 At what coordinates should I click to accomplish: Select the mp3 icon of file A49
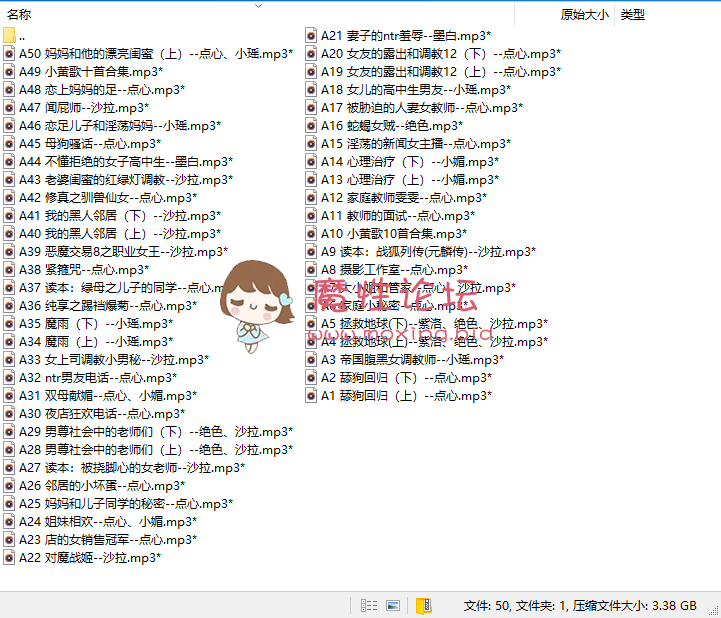pos(9,72)
